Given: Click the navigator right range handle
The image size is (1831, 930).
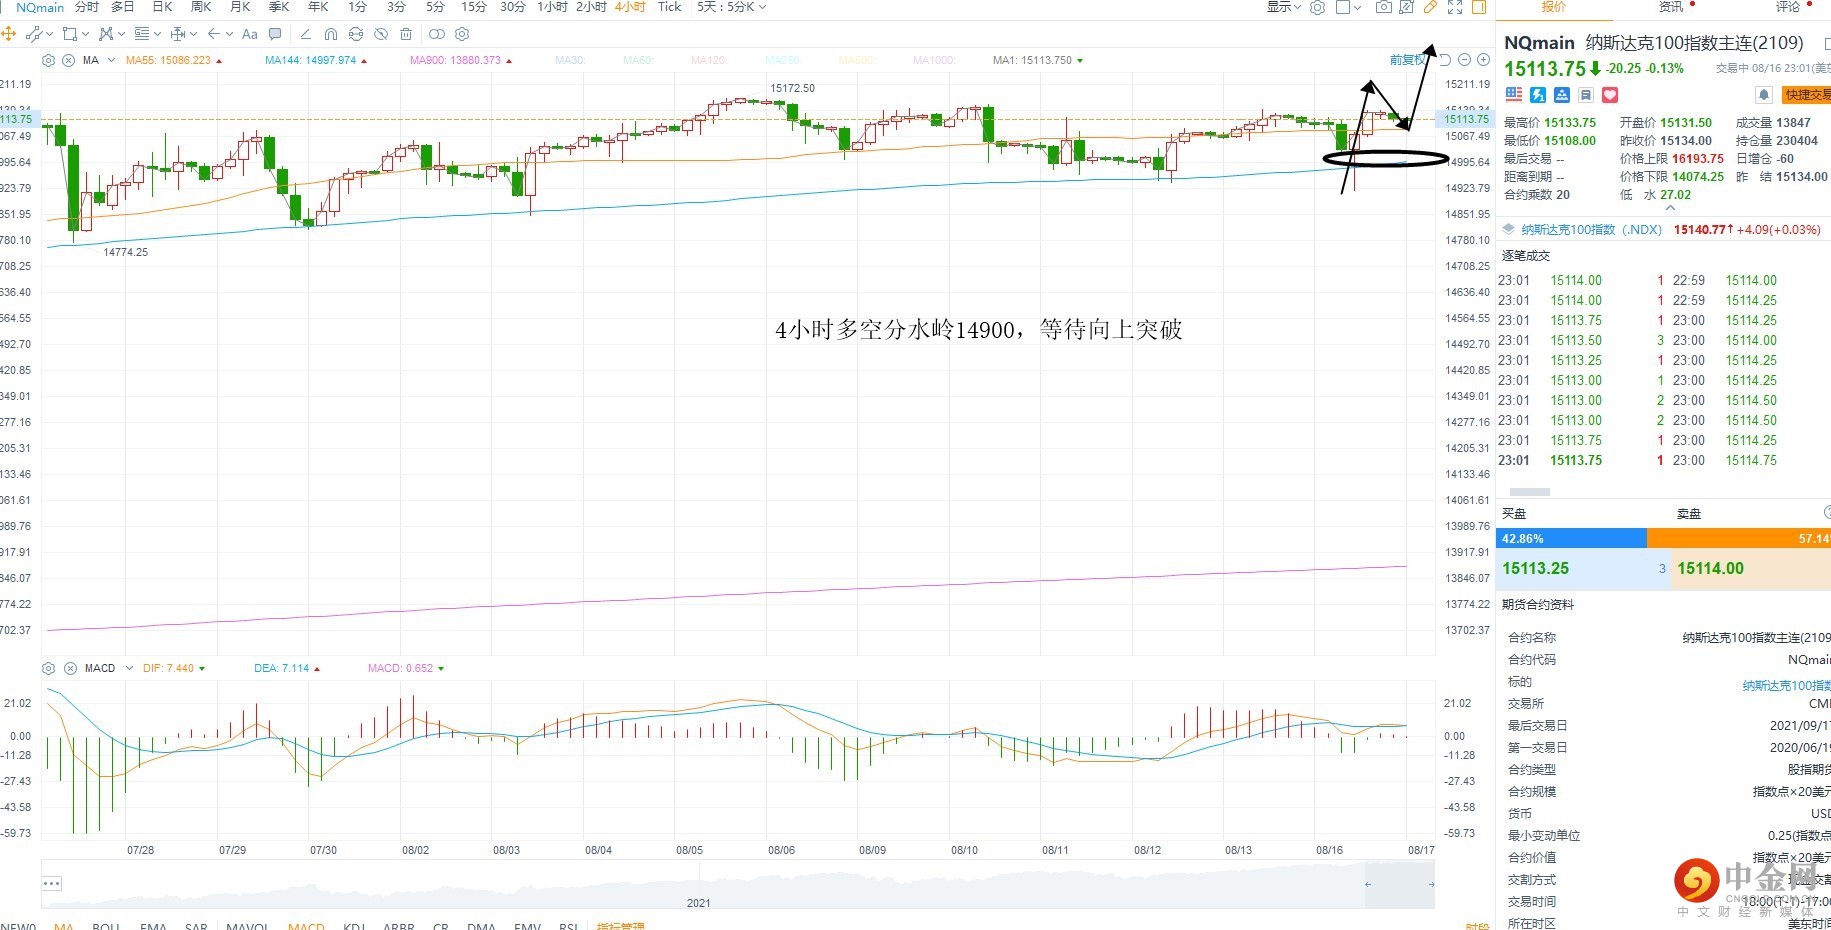Looking at the screenshot, I should [1431, 884].
